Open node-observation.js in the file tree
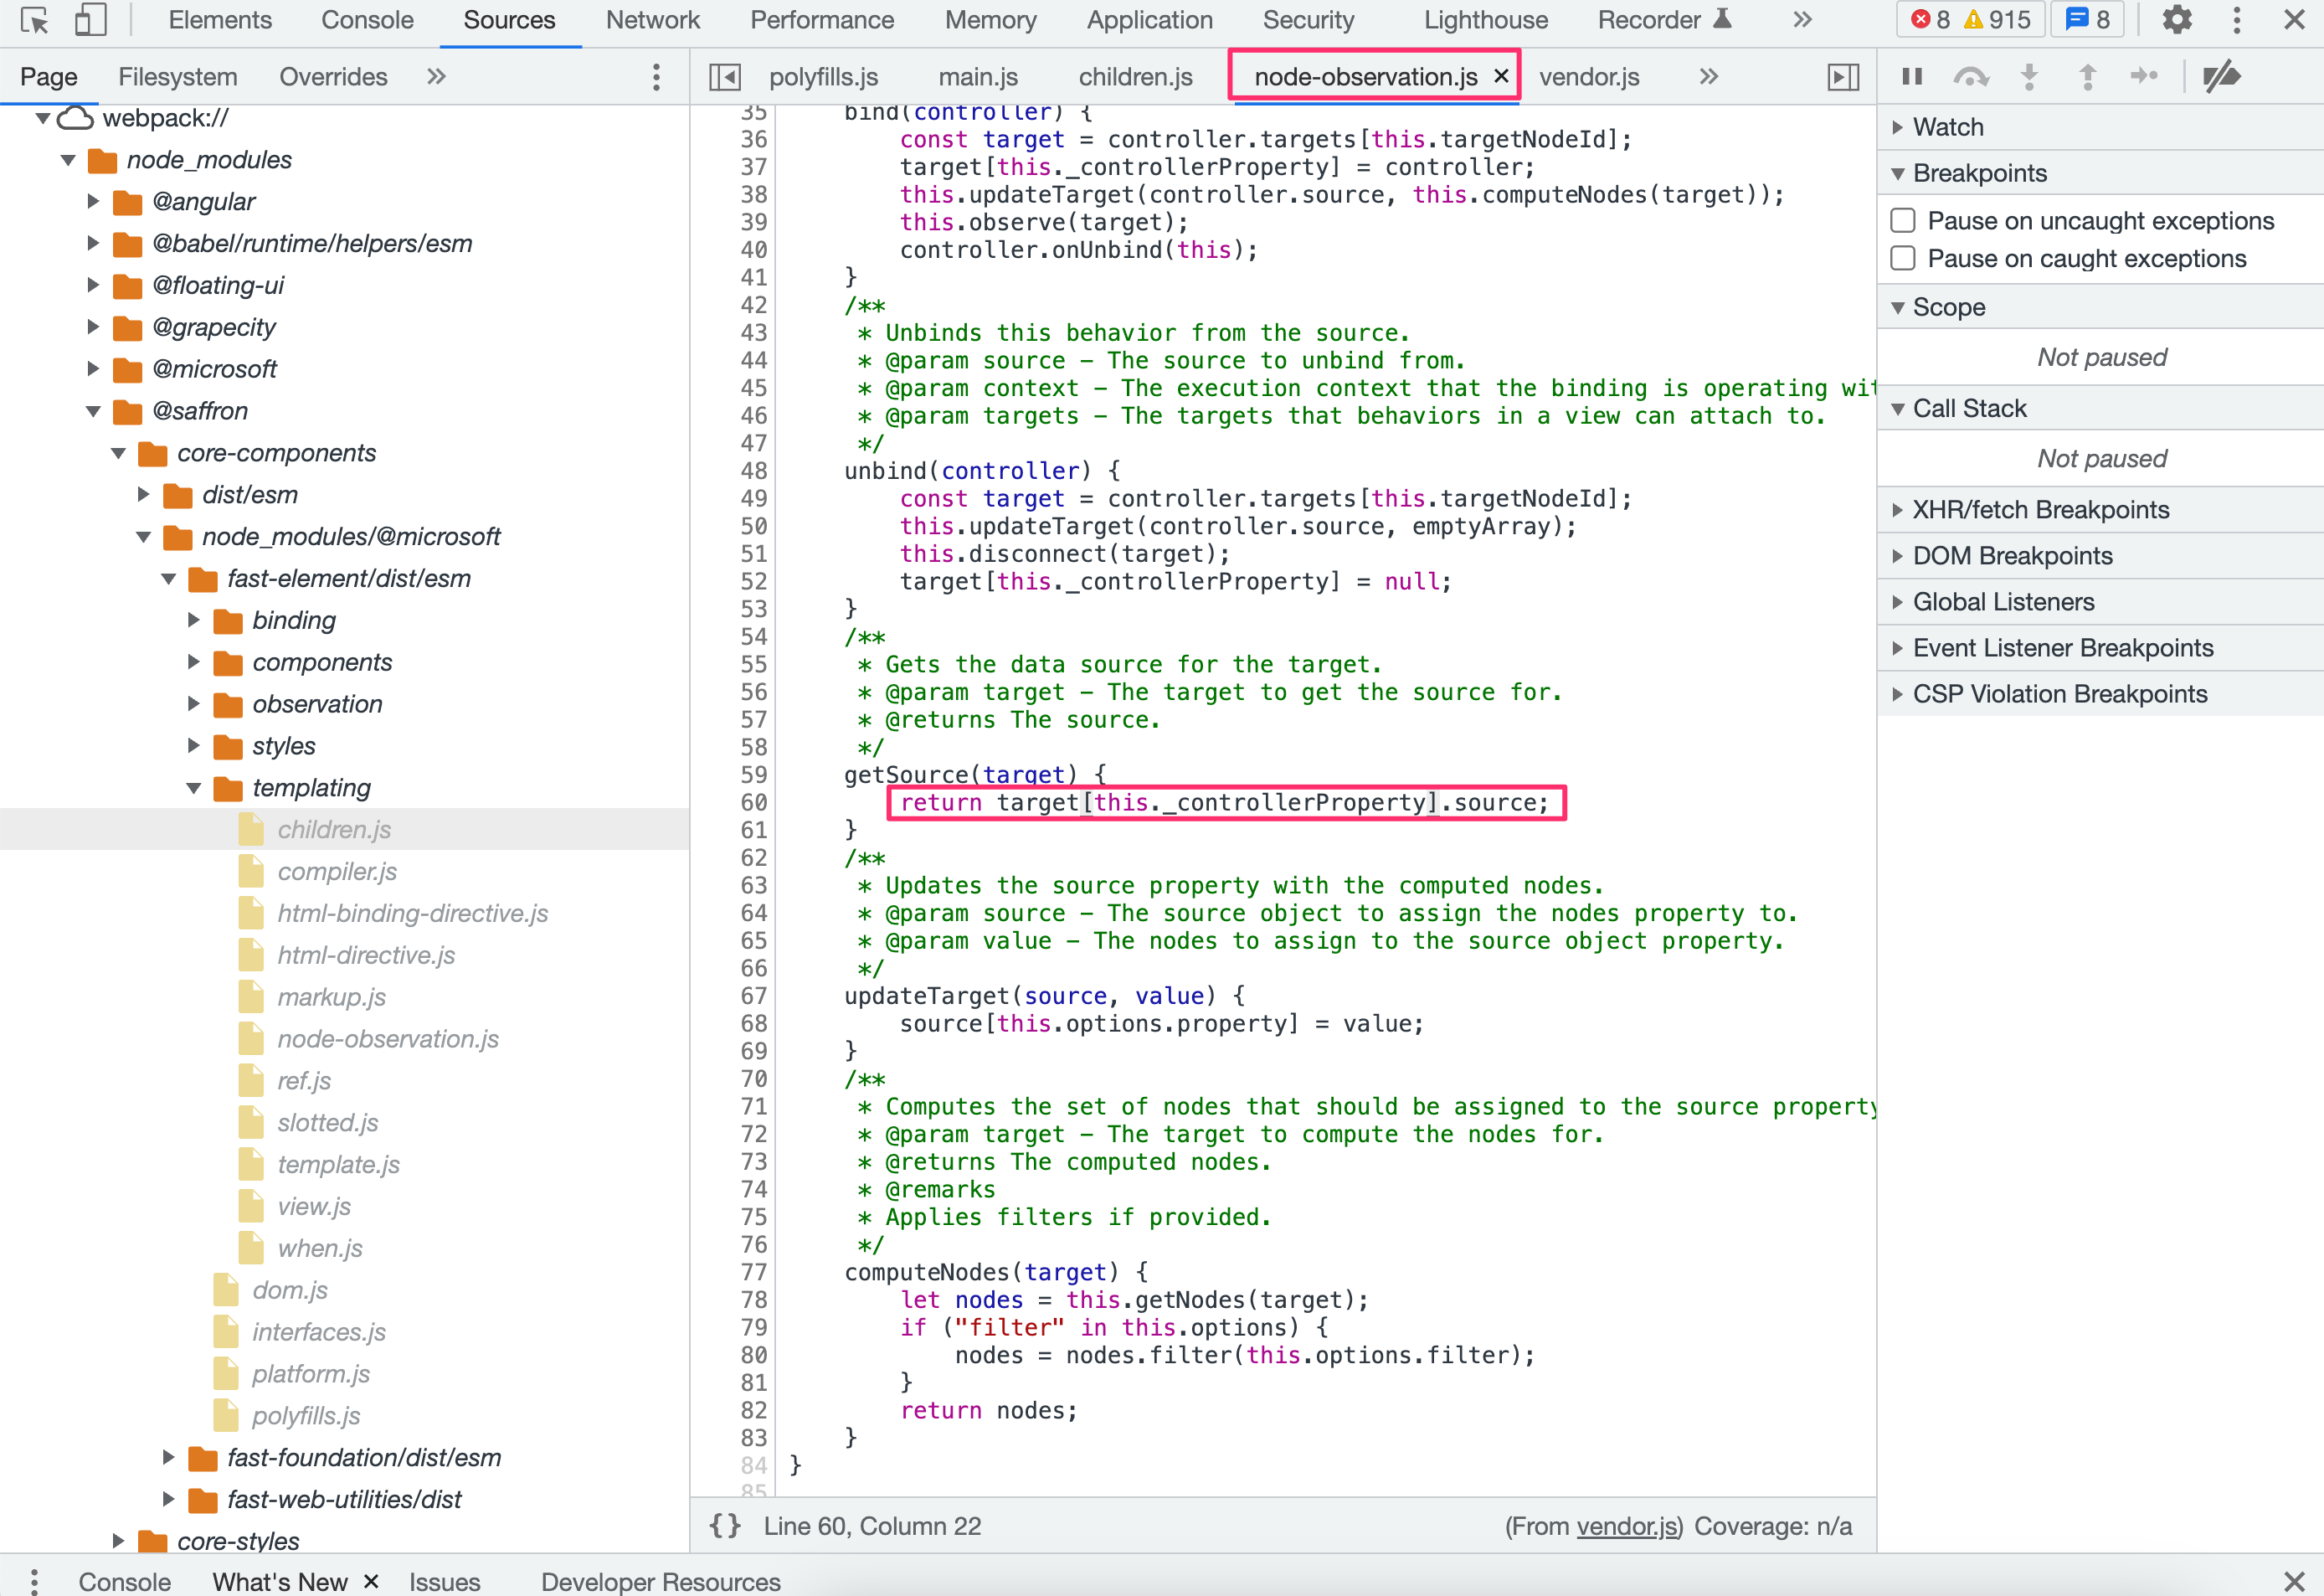 click(387, 1039)
